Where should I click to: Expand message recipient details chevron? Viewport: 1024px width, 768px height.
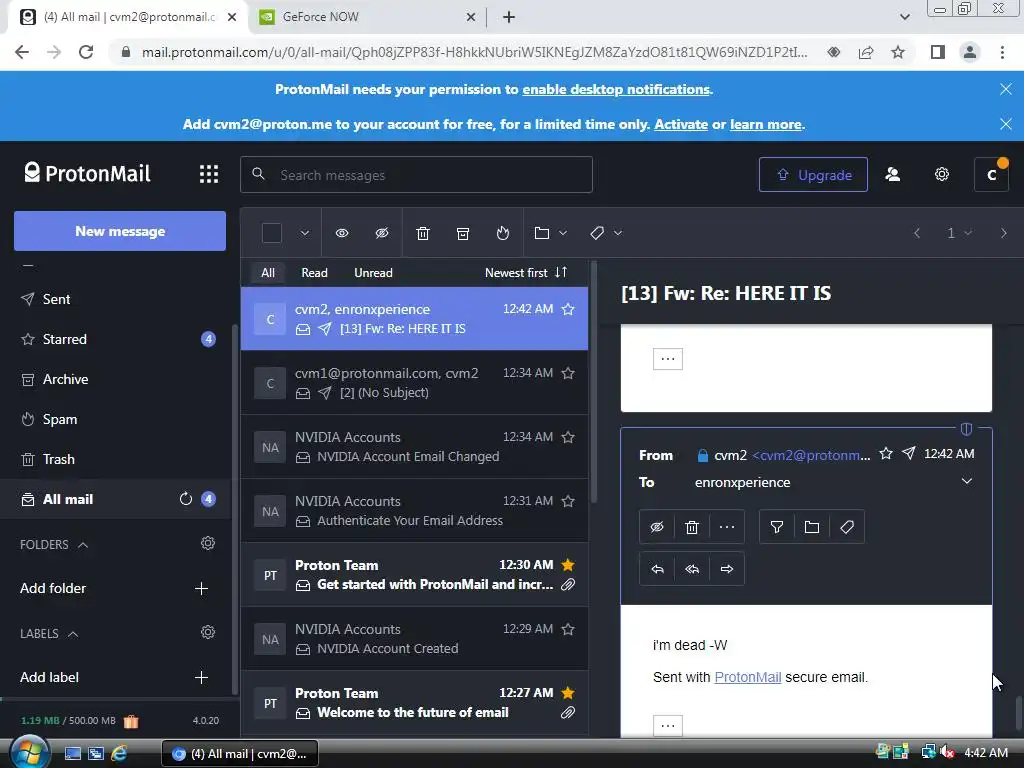(967, 481)
